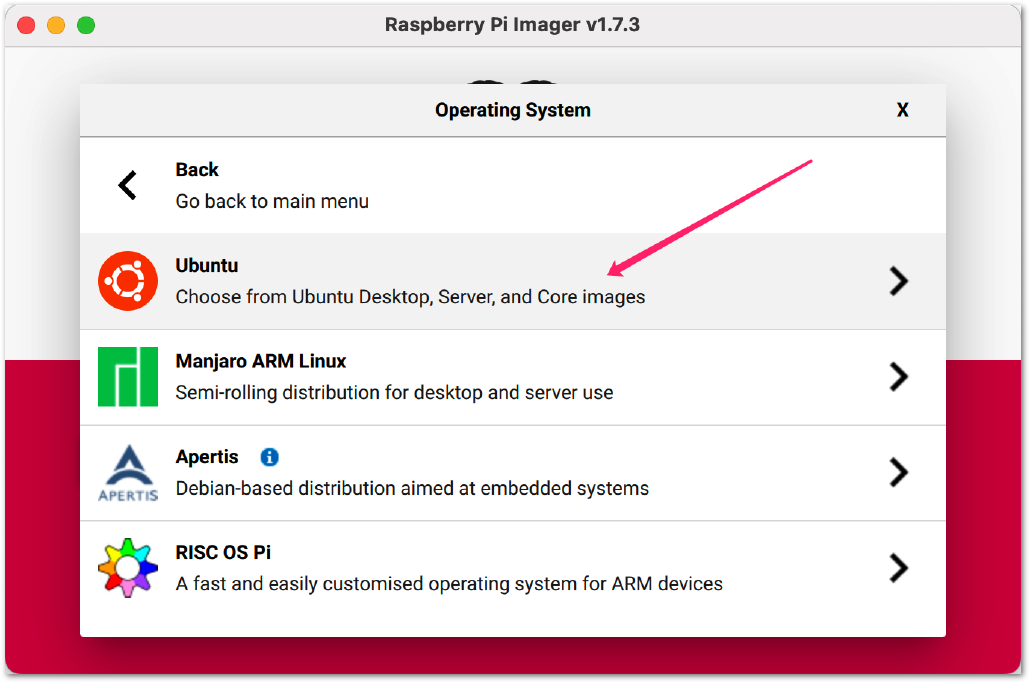Expand the Ubuntu entry chevron
Viewport: 1030px width, 683px height.
pos(899,281)
